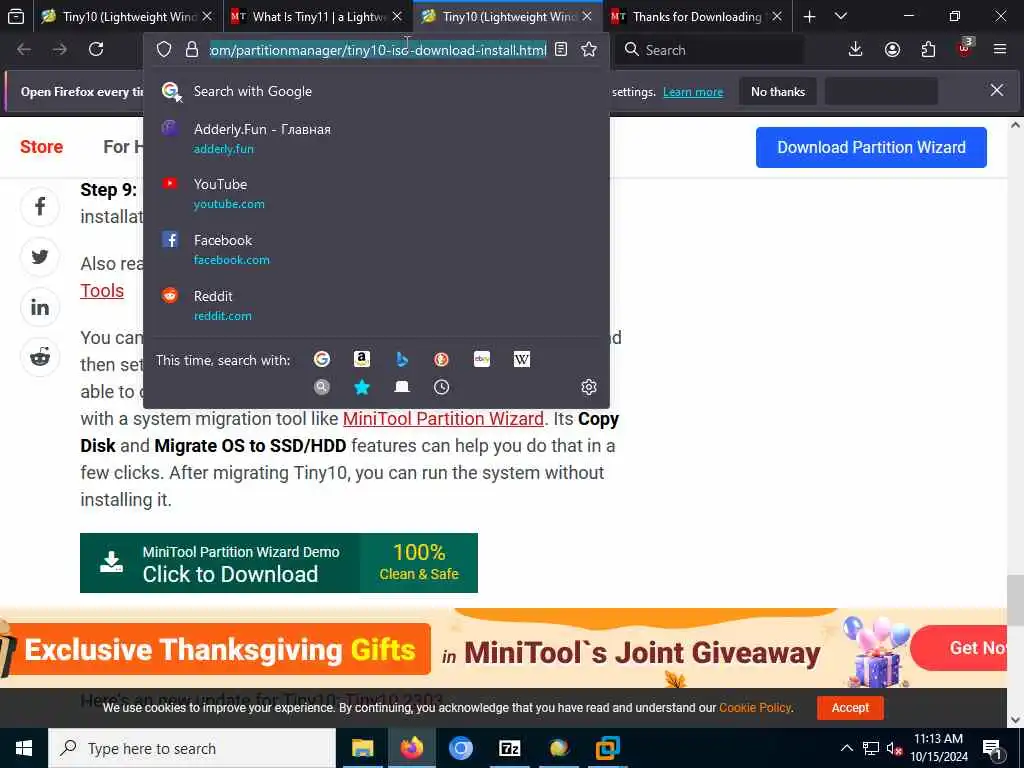Show hidden system tray icons chevron

point(846,748)
